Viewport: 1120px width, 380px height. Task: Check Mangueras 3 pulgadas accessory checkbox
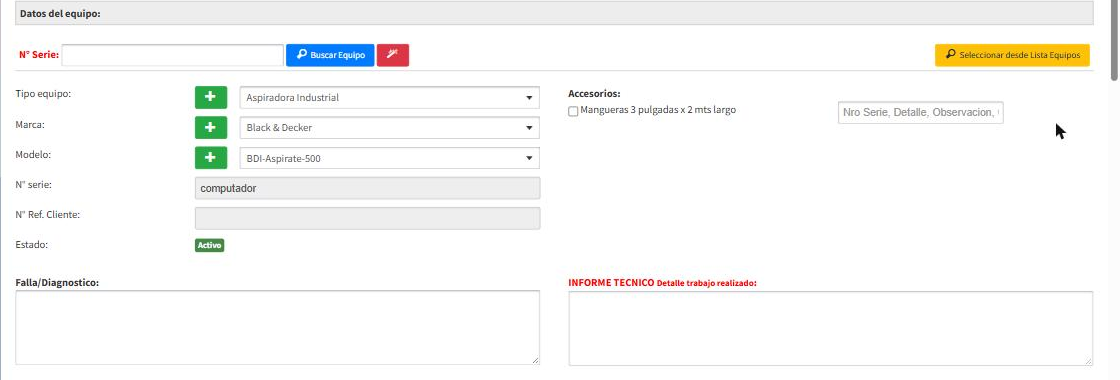click(x=573, y=111)
